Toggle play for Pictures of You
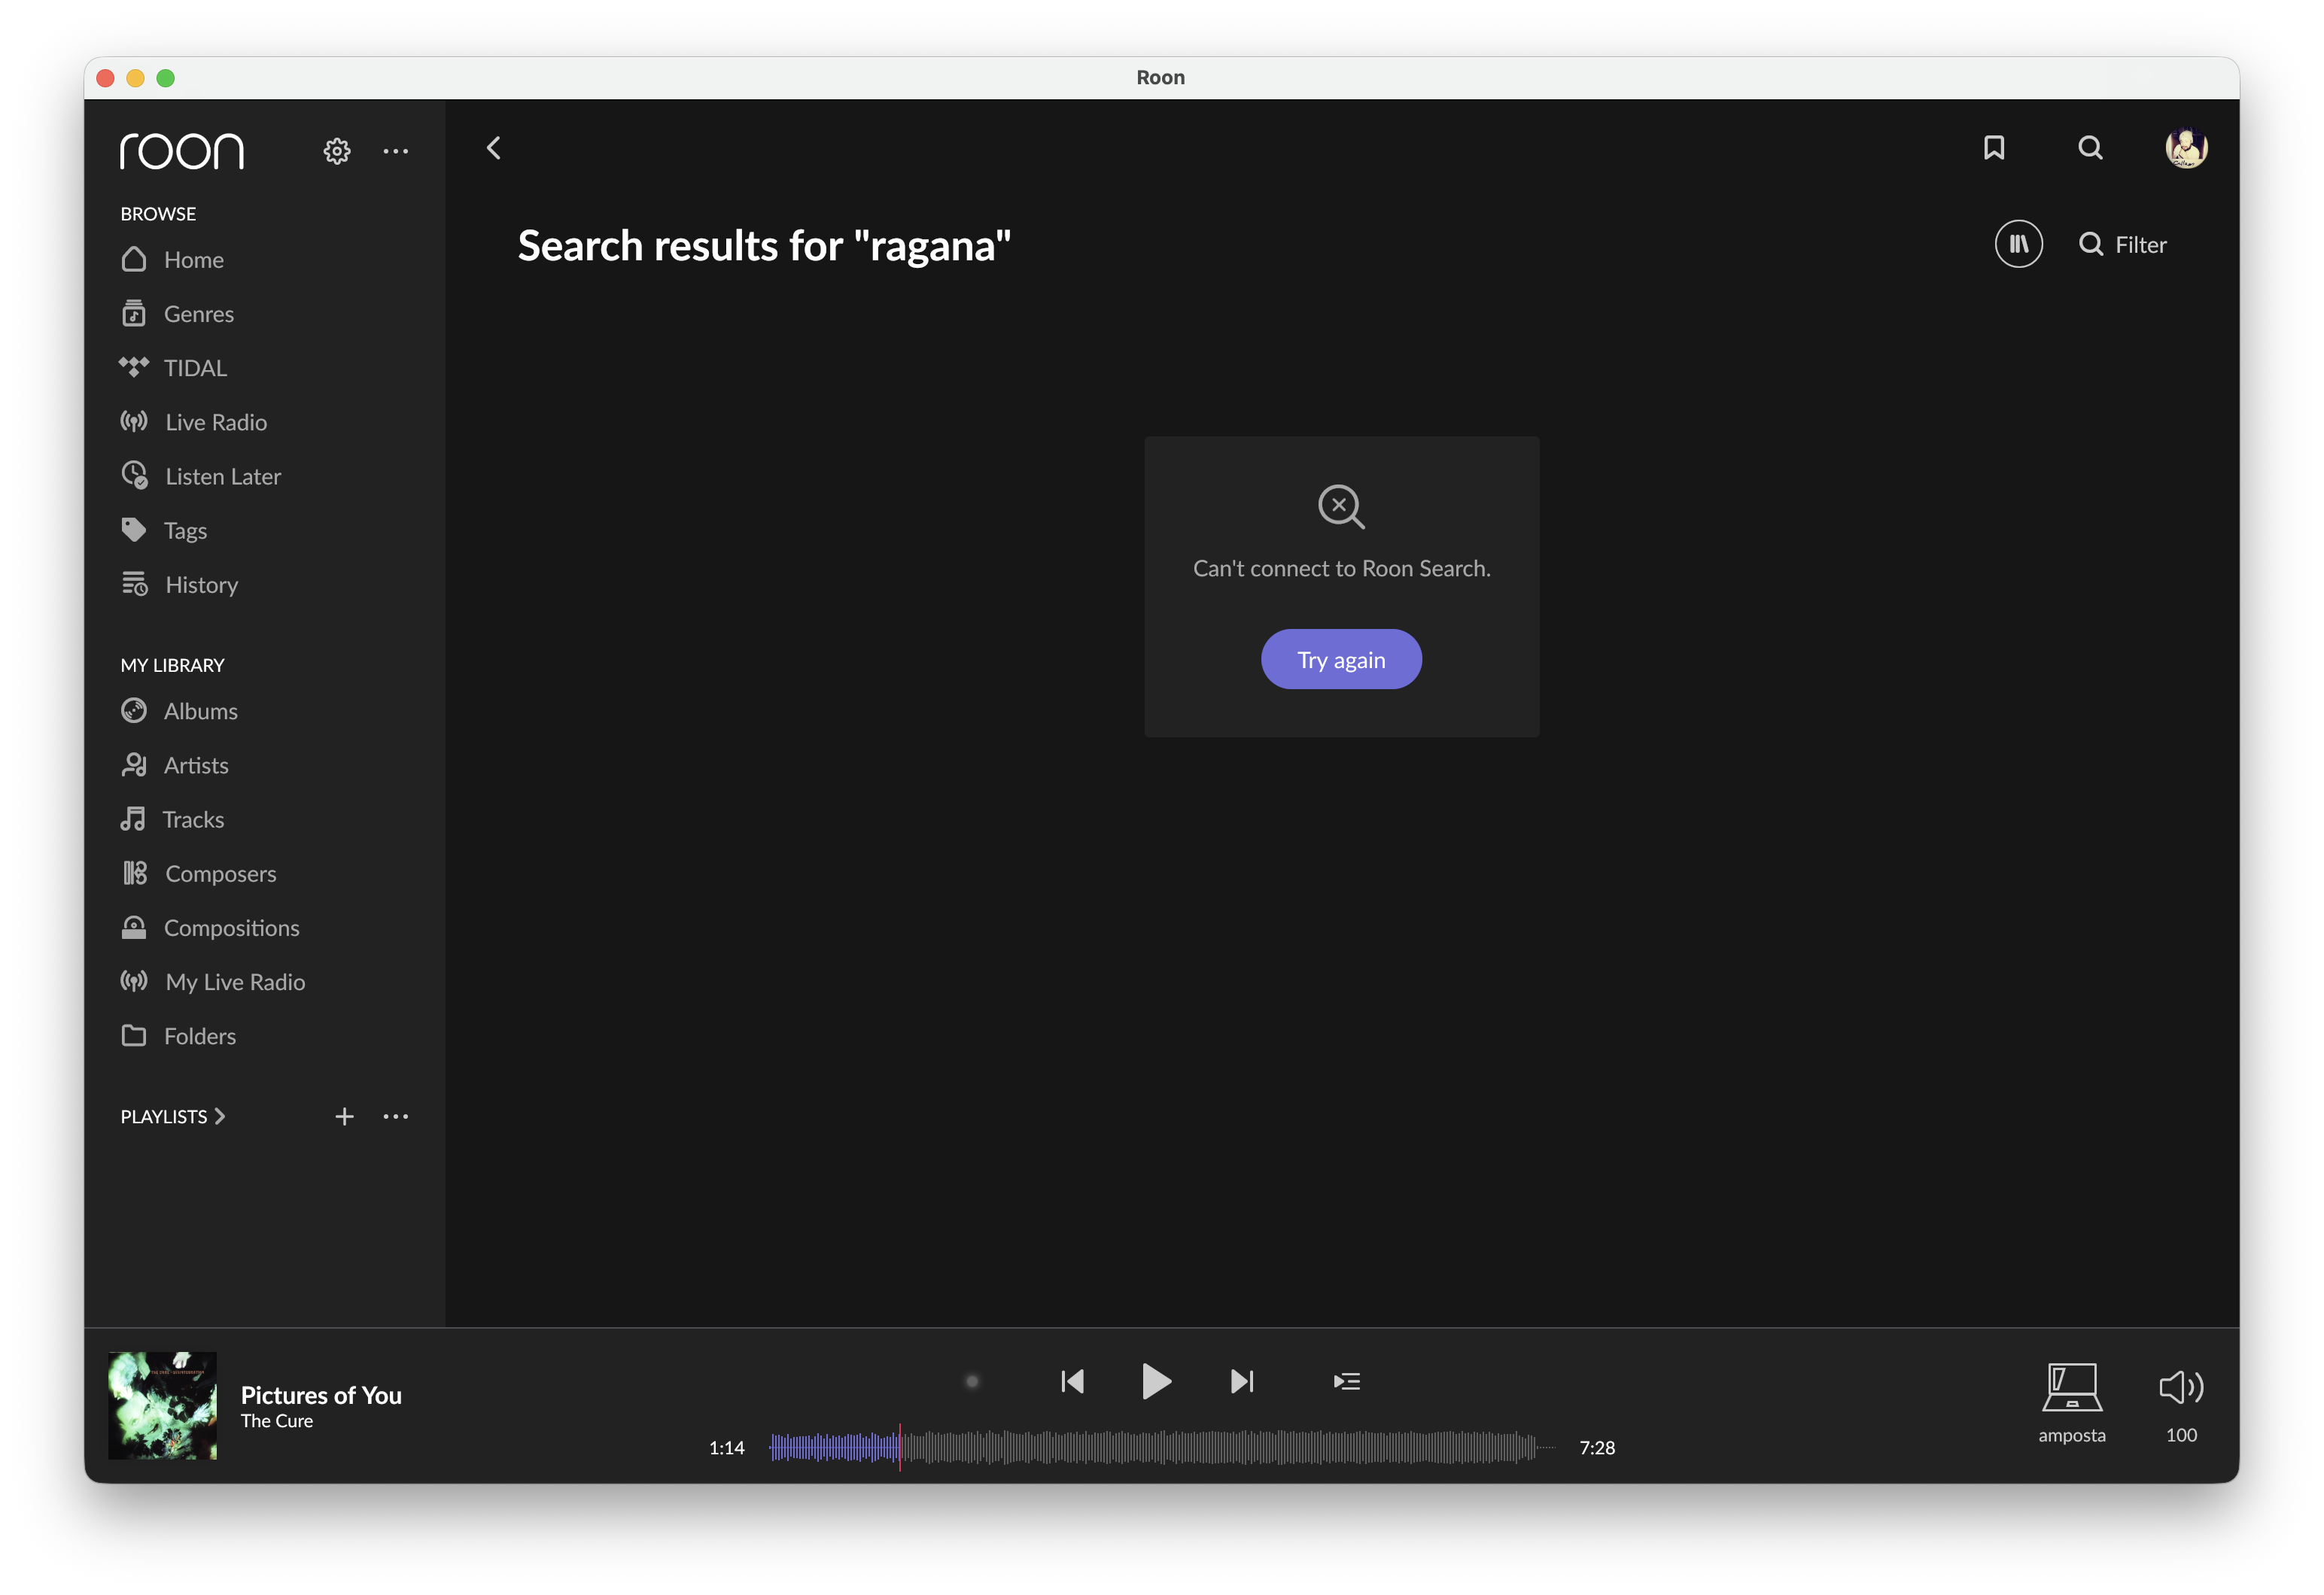2324x1595 pixels. (1156, 1381)
